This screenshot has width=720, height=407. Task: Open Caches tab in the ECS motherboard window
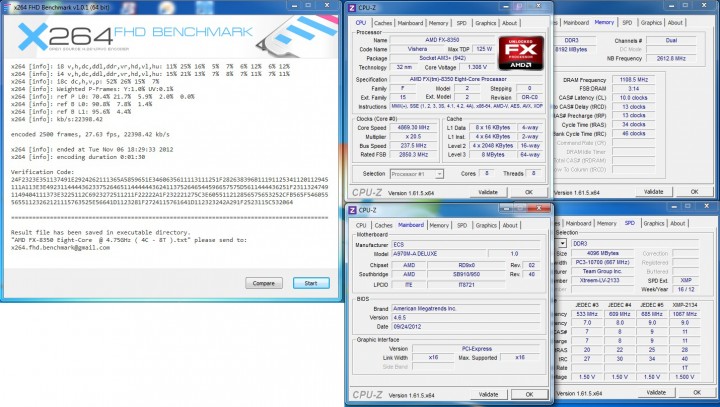click(x=383, y=225)
